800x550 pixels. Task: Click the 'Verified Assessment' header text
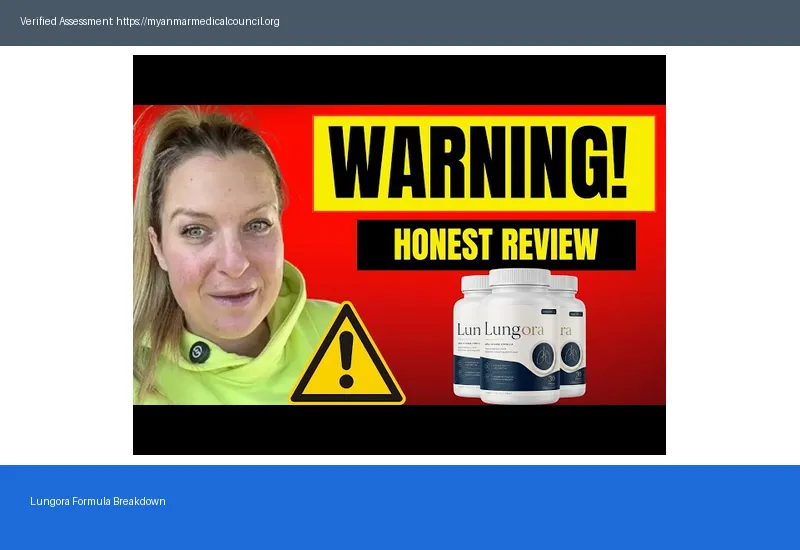[66, 21]
